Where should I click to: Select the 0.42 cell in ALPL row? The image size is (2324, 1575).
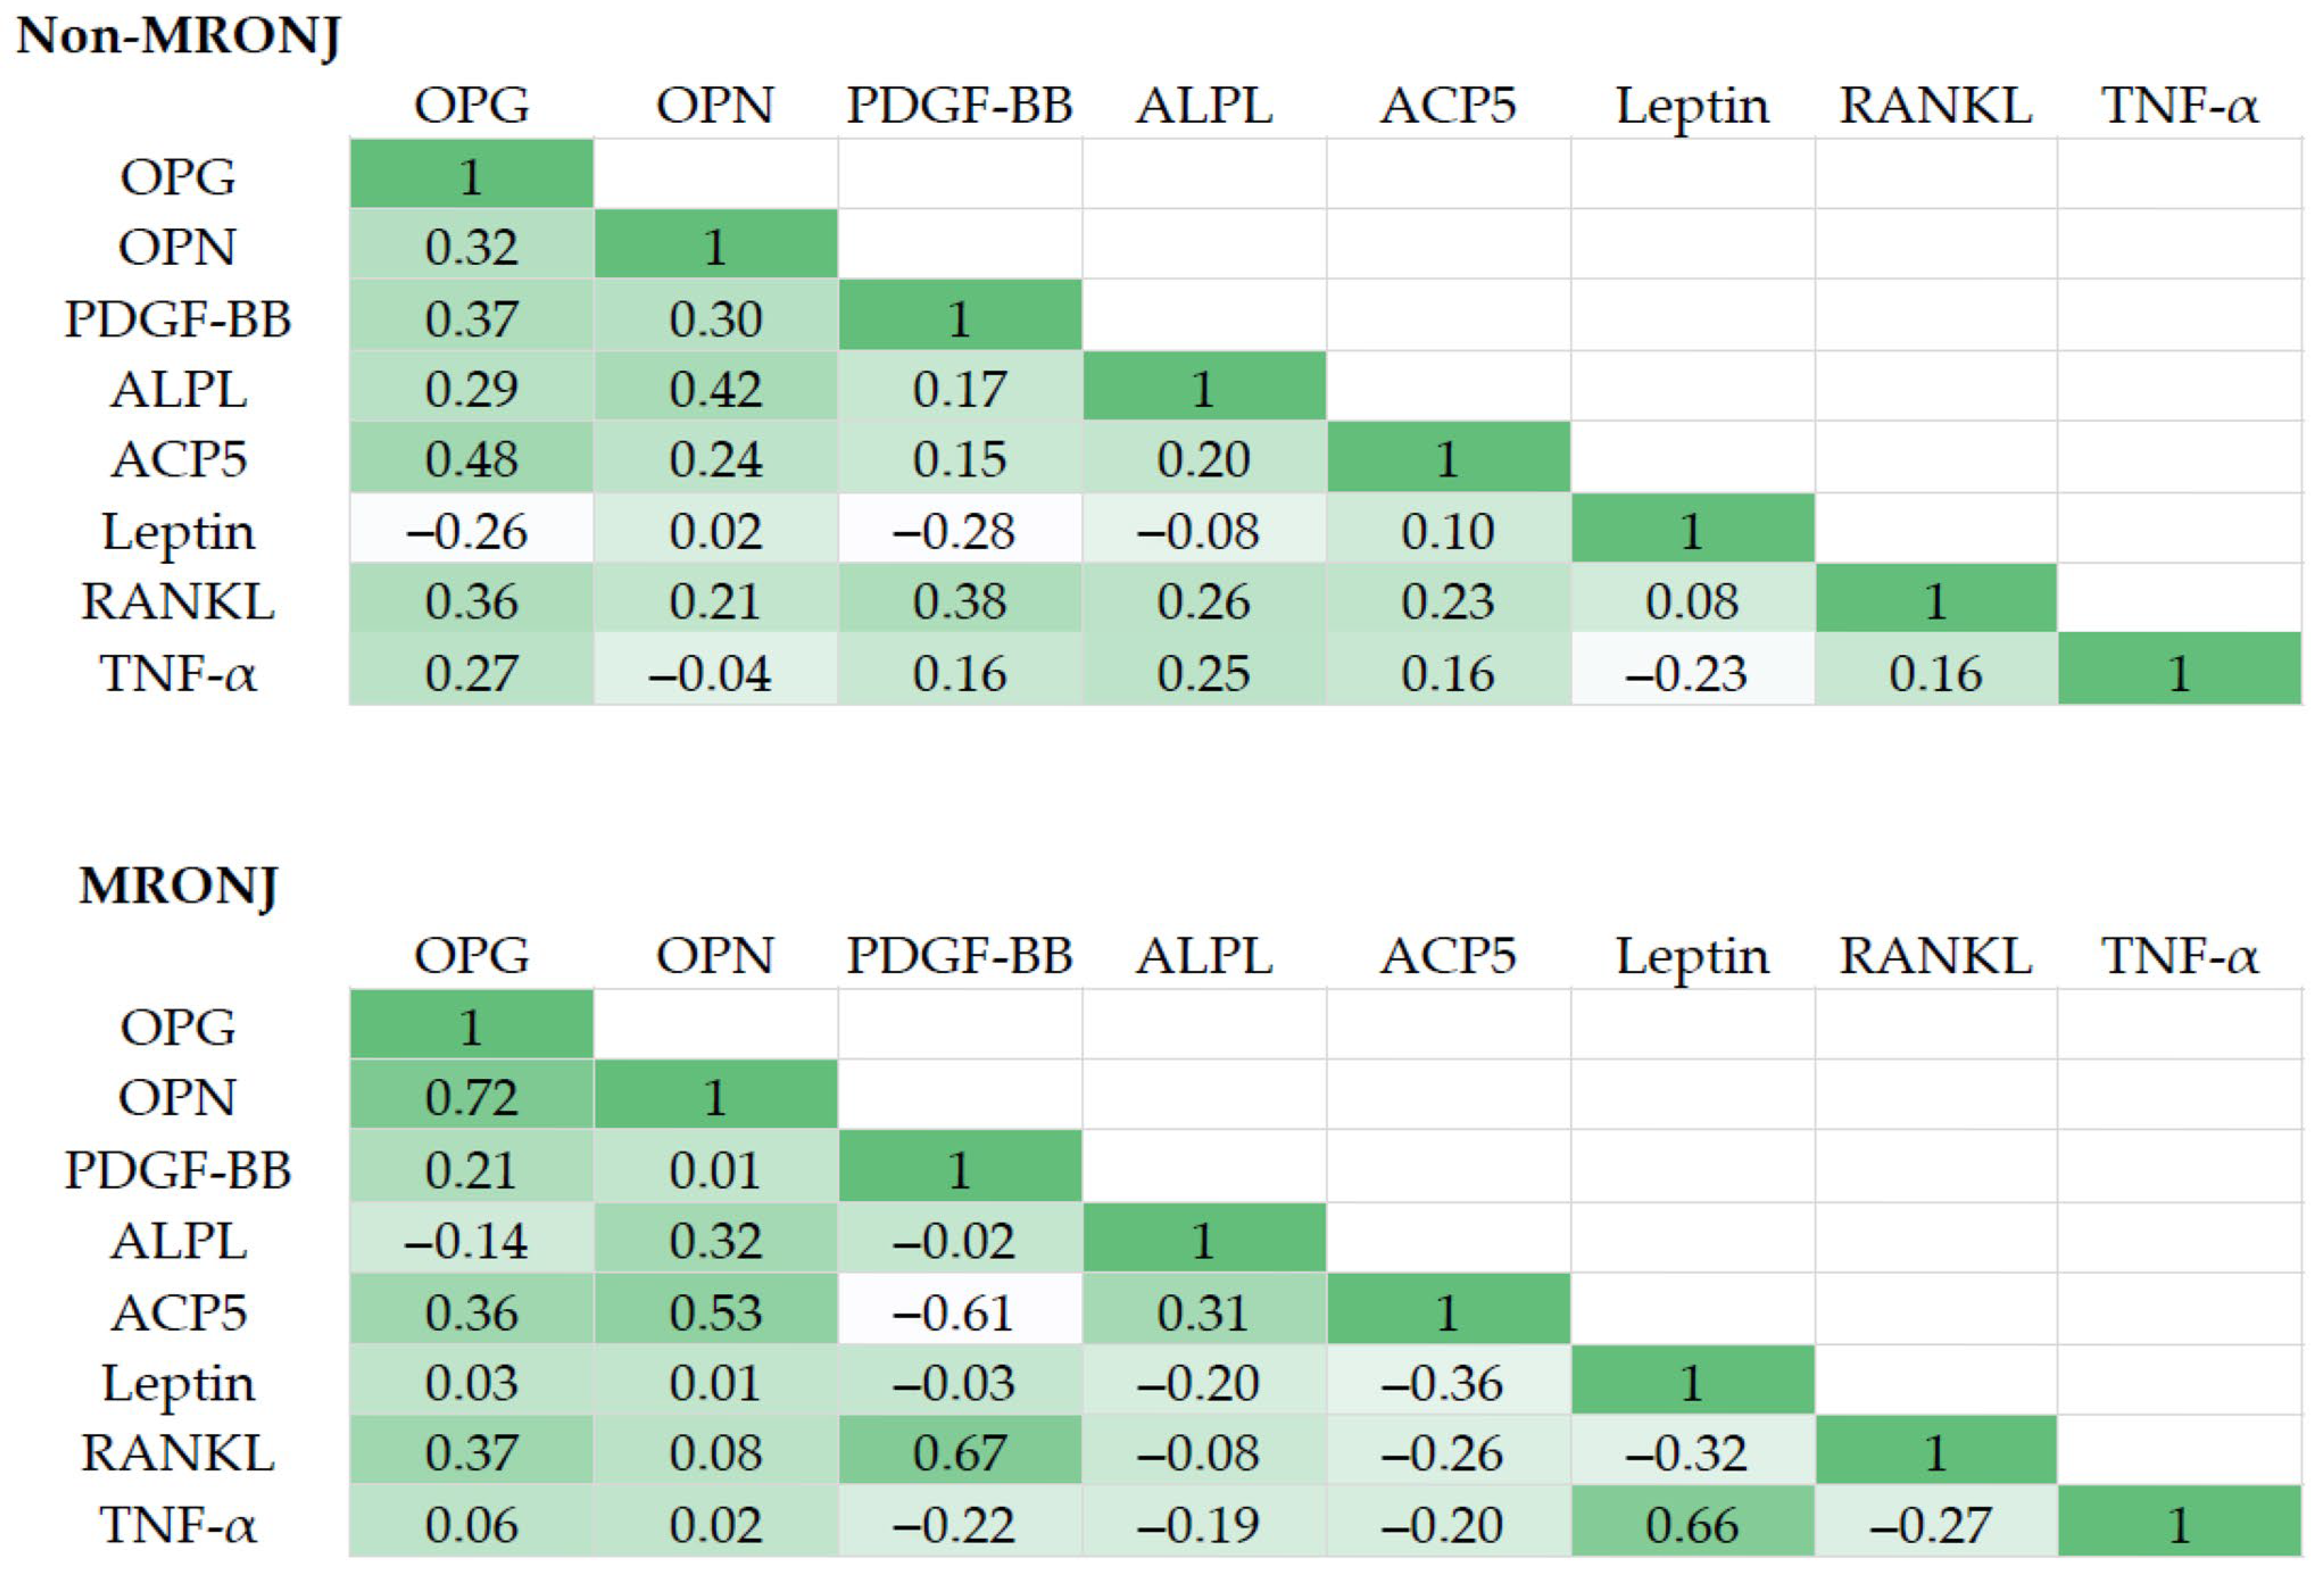coord(715,389)
